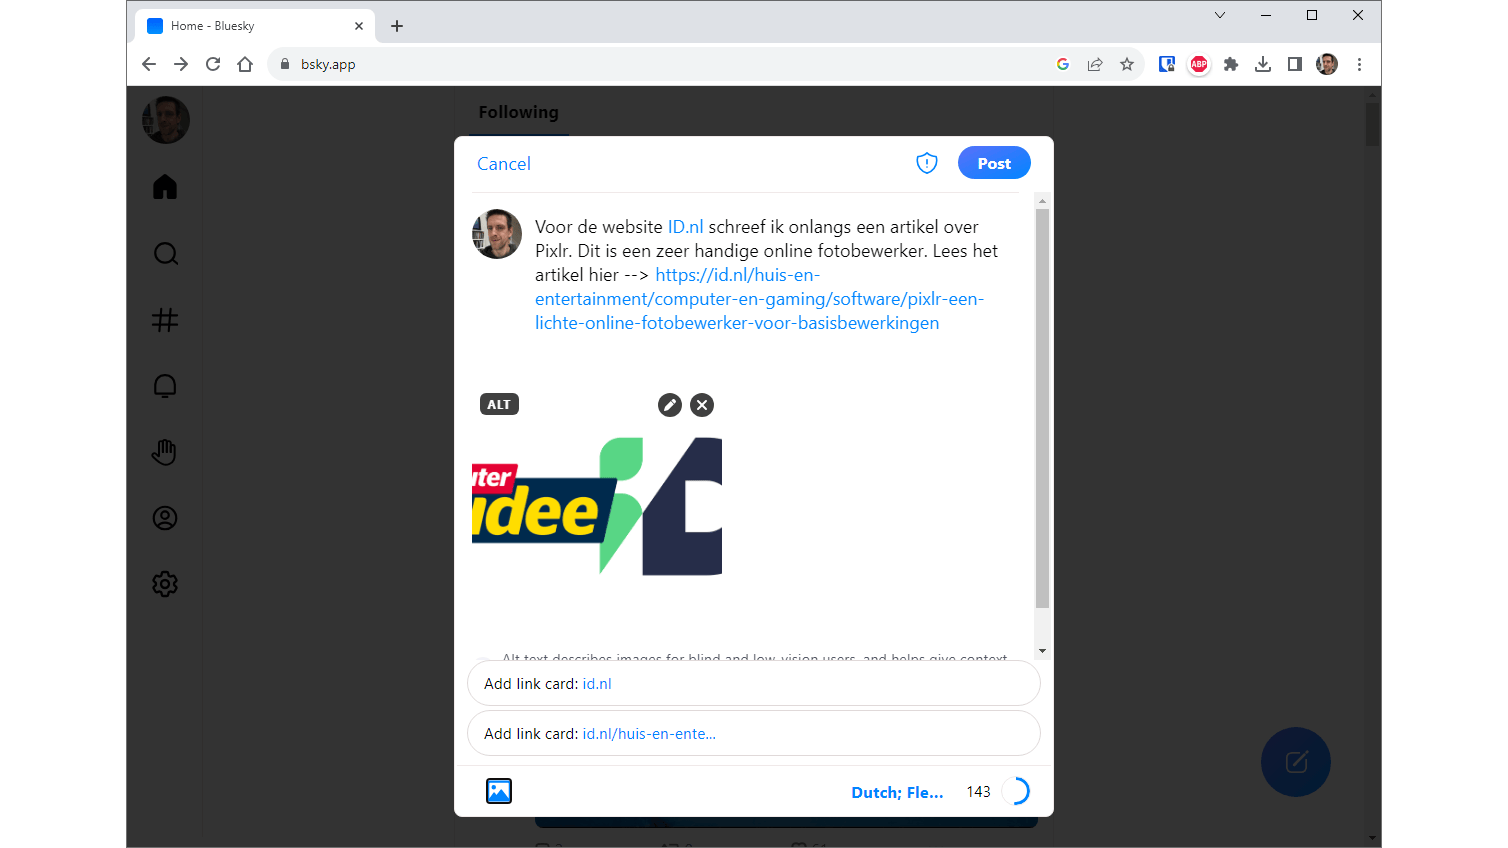Bookmark this page with star icon
This screenshot has height=848, width=1508.
tap(1127, 64)
